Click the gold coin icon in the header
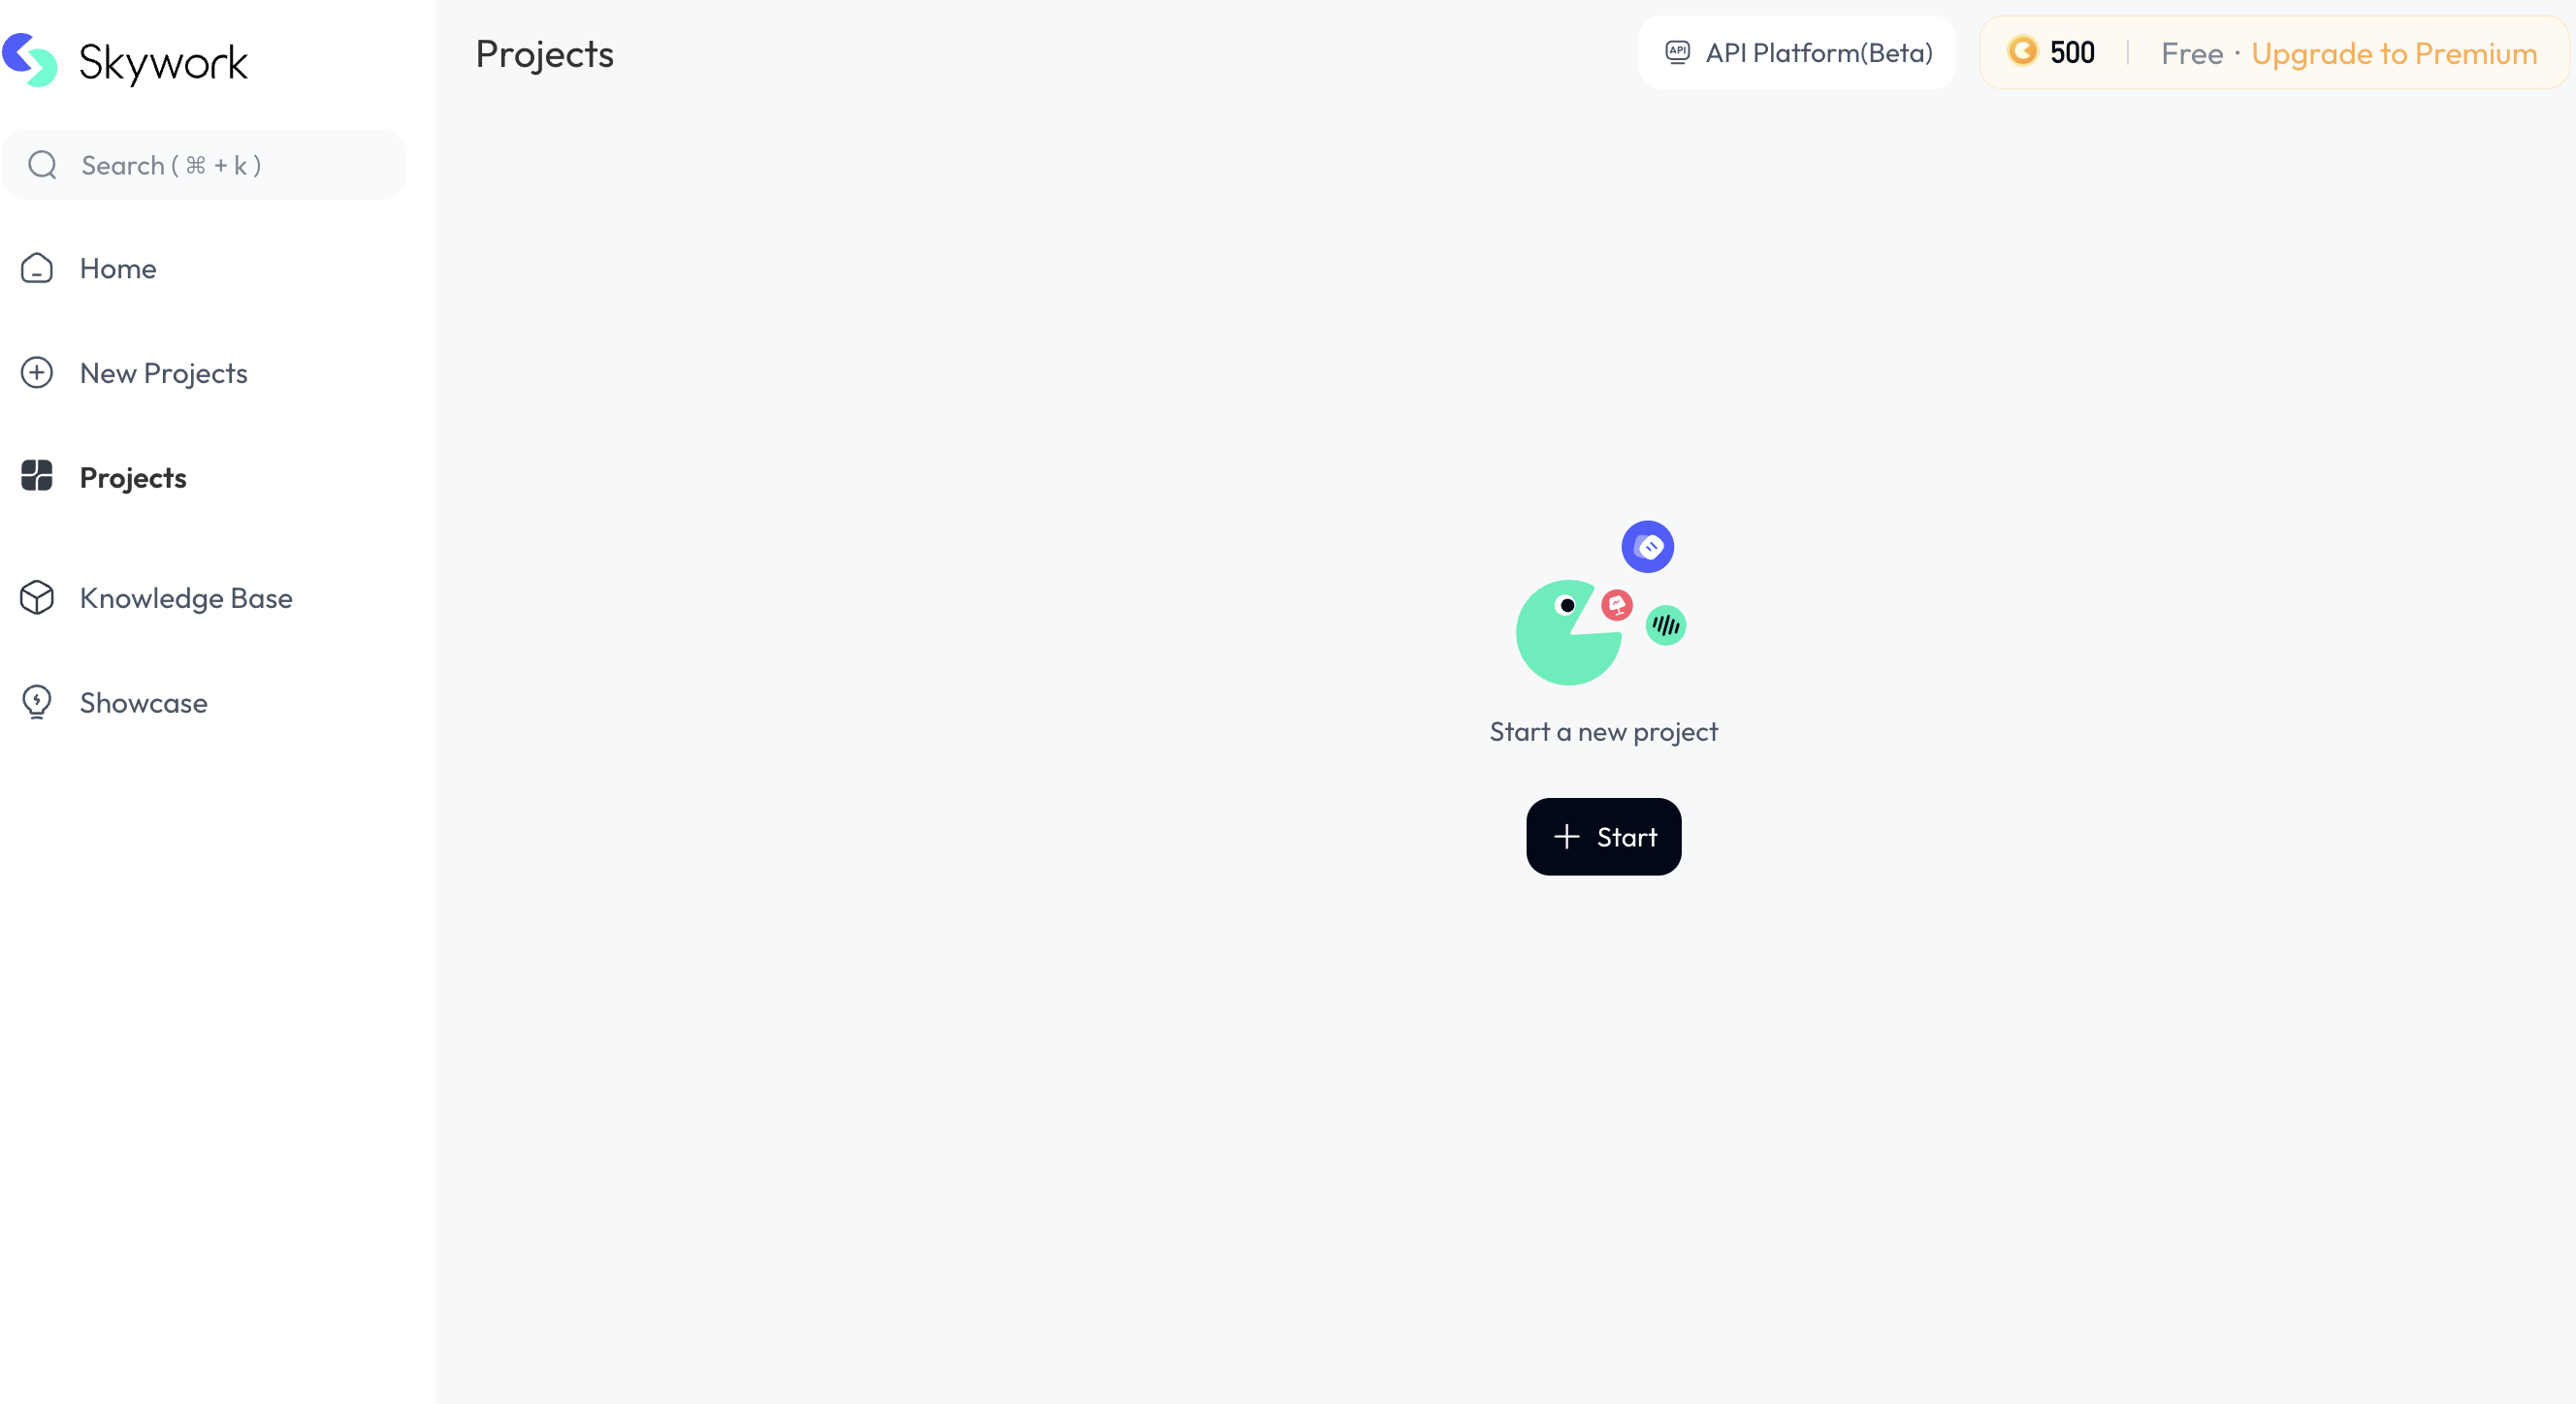Screen dimensions: 2576x1404 coord(2025,52)
